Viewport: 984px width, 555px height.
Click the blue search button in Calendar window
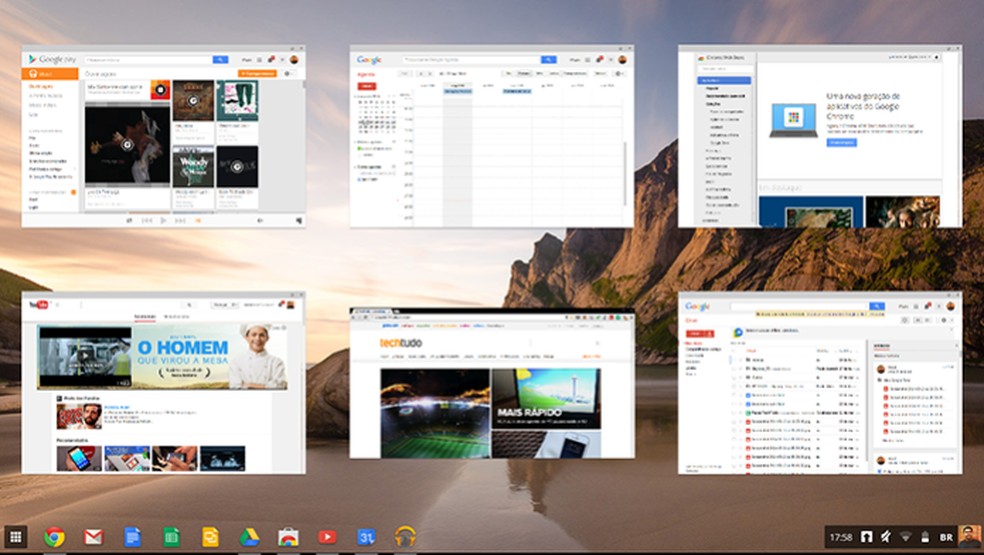(x=548, y=60)
